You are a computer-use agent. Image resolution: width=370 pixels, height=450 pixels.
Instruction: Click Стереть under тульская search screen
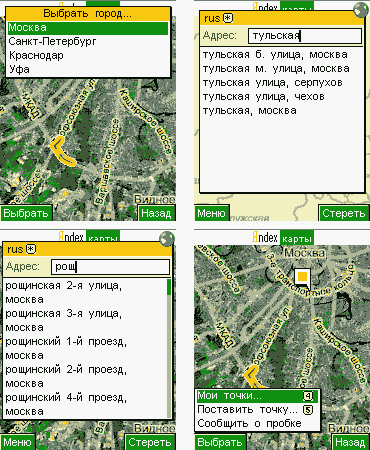(x=344, y=213)
